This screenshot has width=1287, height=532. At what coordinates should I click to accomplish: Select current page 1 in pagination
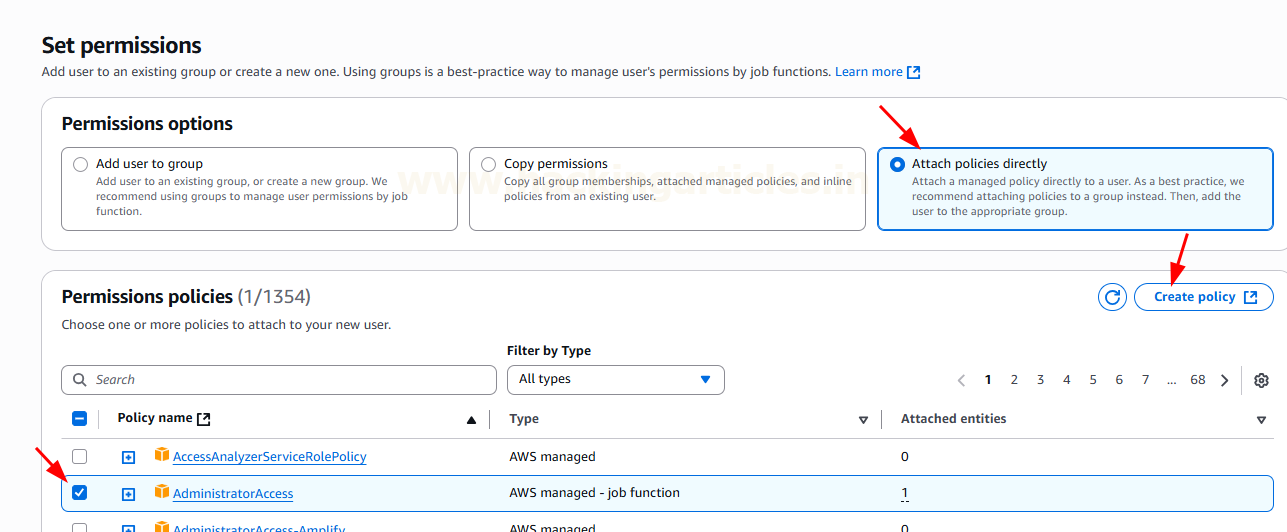[988, 380]
